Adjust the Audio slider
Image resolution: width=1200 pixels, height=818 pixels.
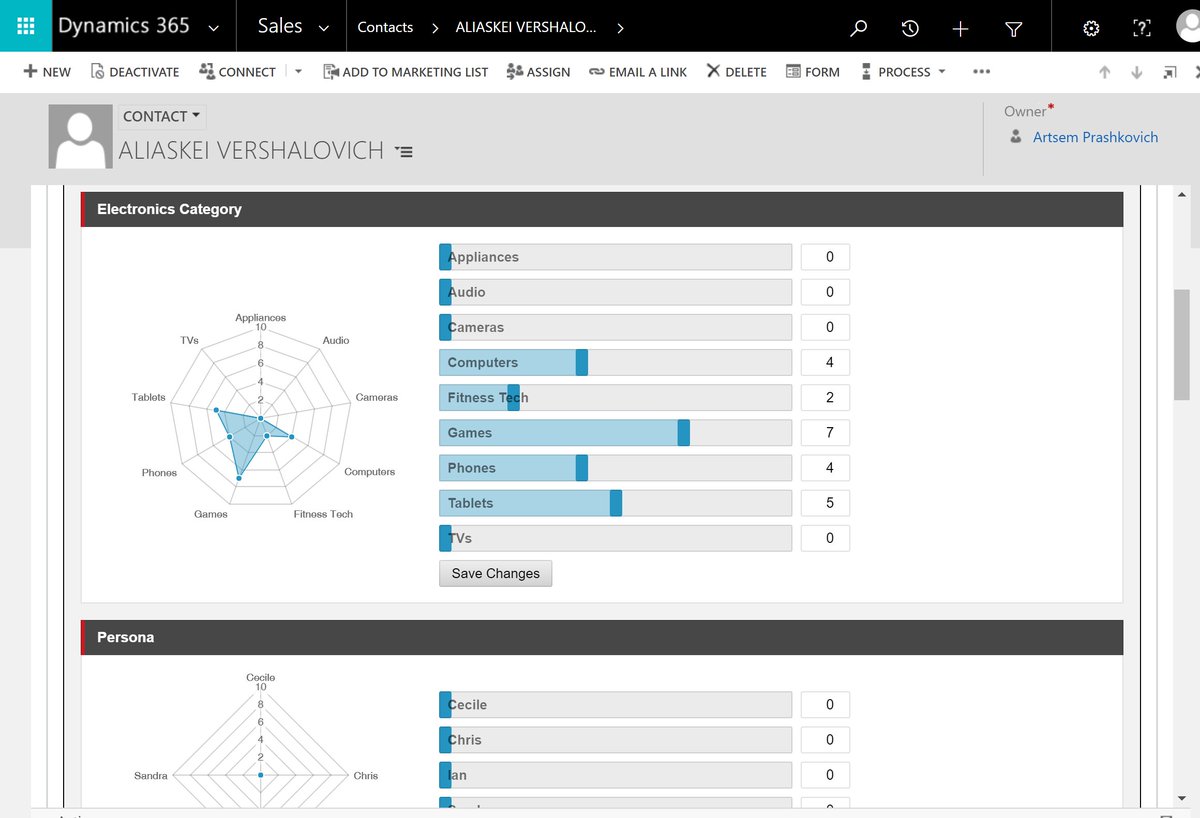615,292
